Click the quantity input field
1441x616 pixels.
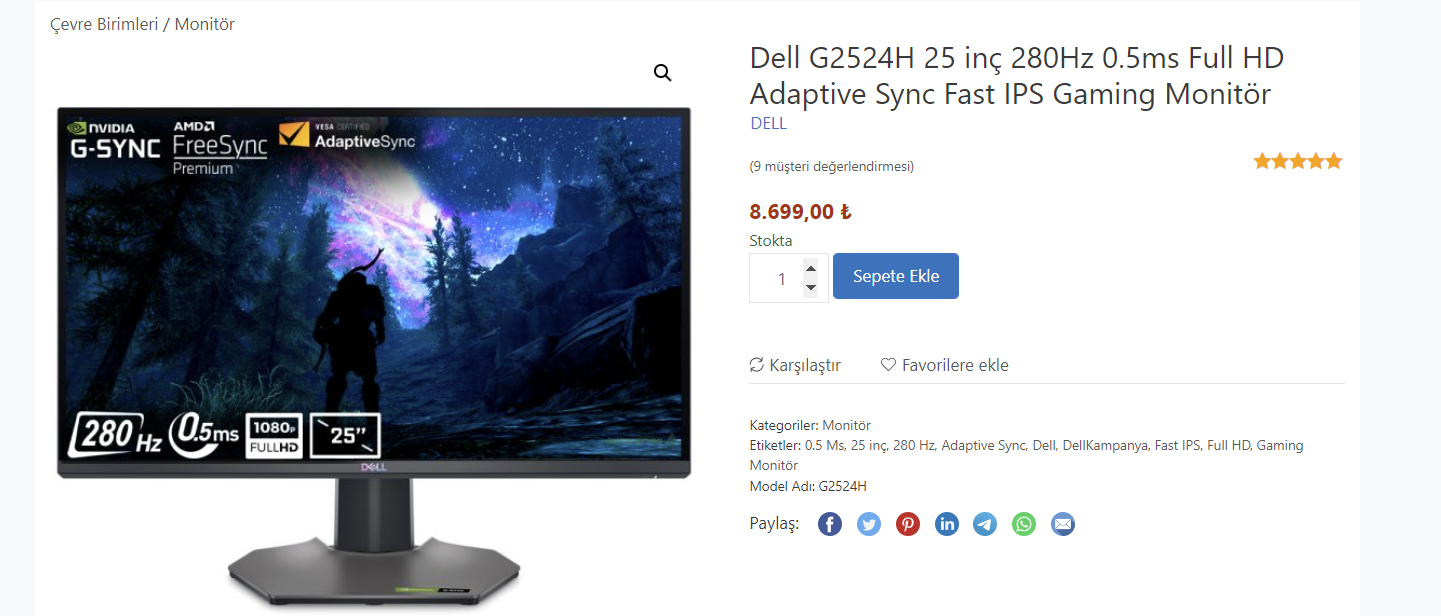point(780,278)
